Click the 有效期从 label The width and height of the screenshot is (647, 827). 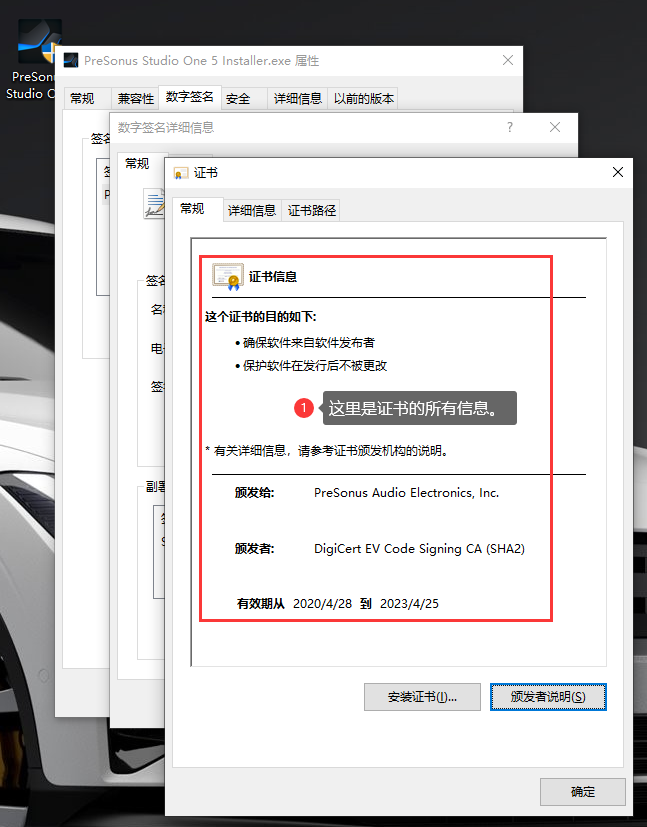(x=260, y=604)
